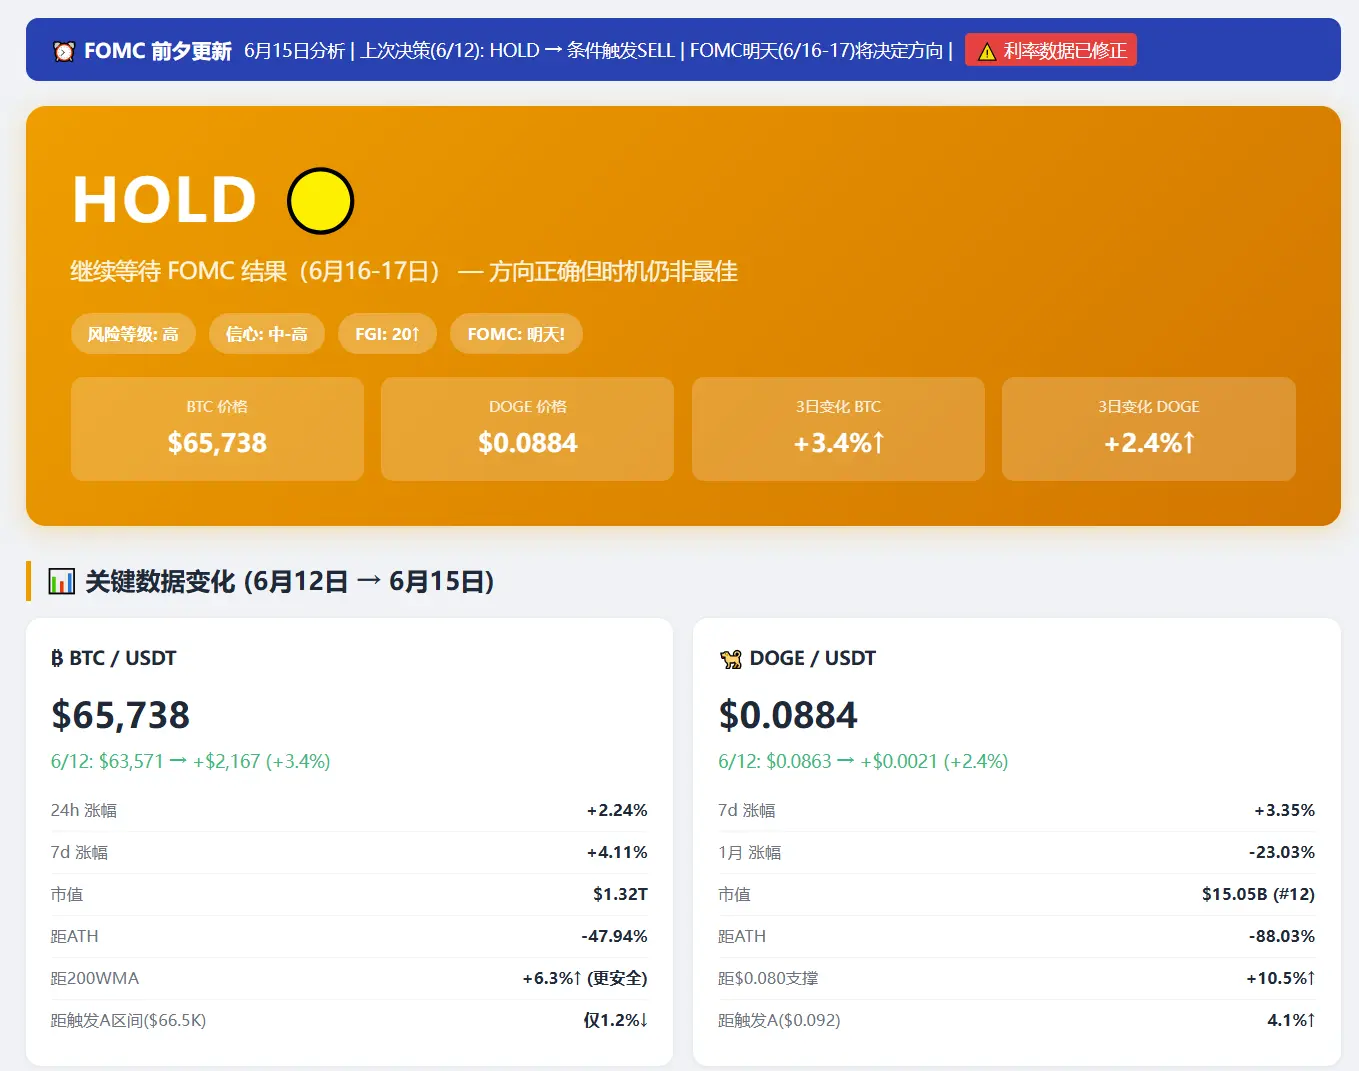Click the bar chart icon beside 关键数据变化

tap(62, 581)
